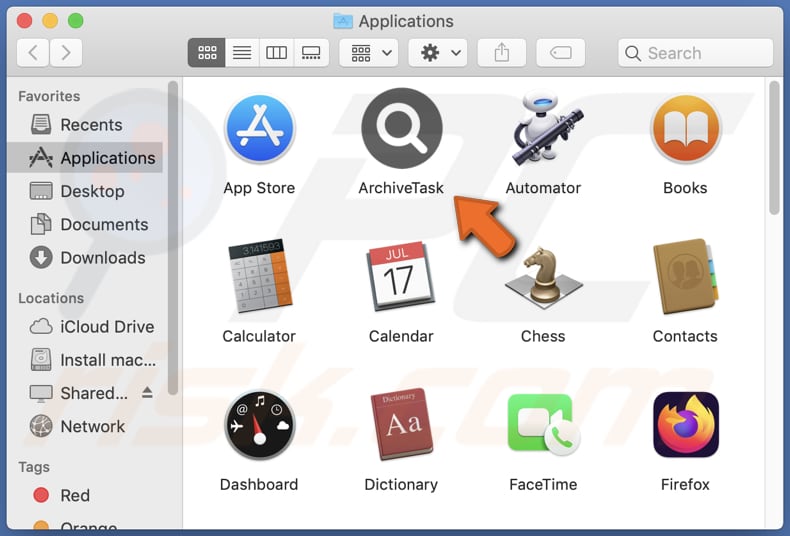This screenshot has height=536, width=790.
Task: Filter by the Red tag
Action: [86, 495]
